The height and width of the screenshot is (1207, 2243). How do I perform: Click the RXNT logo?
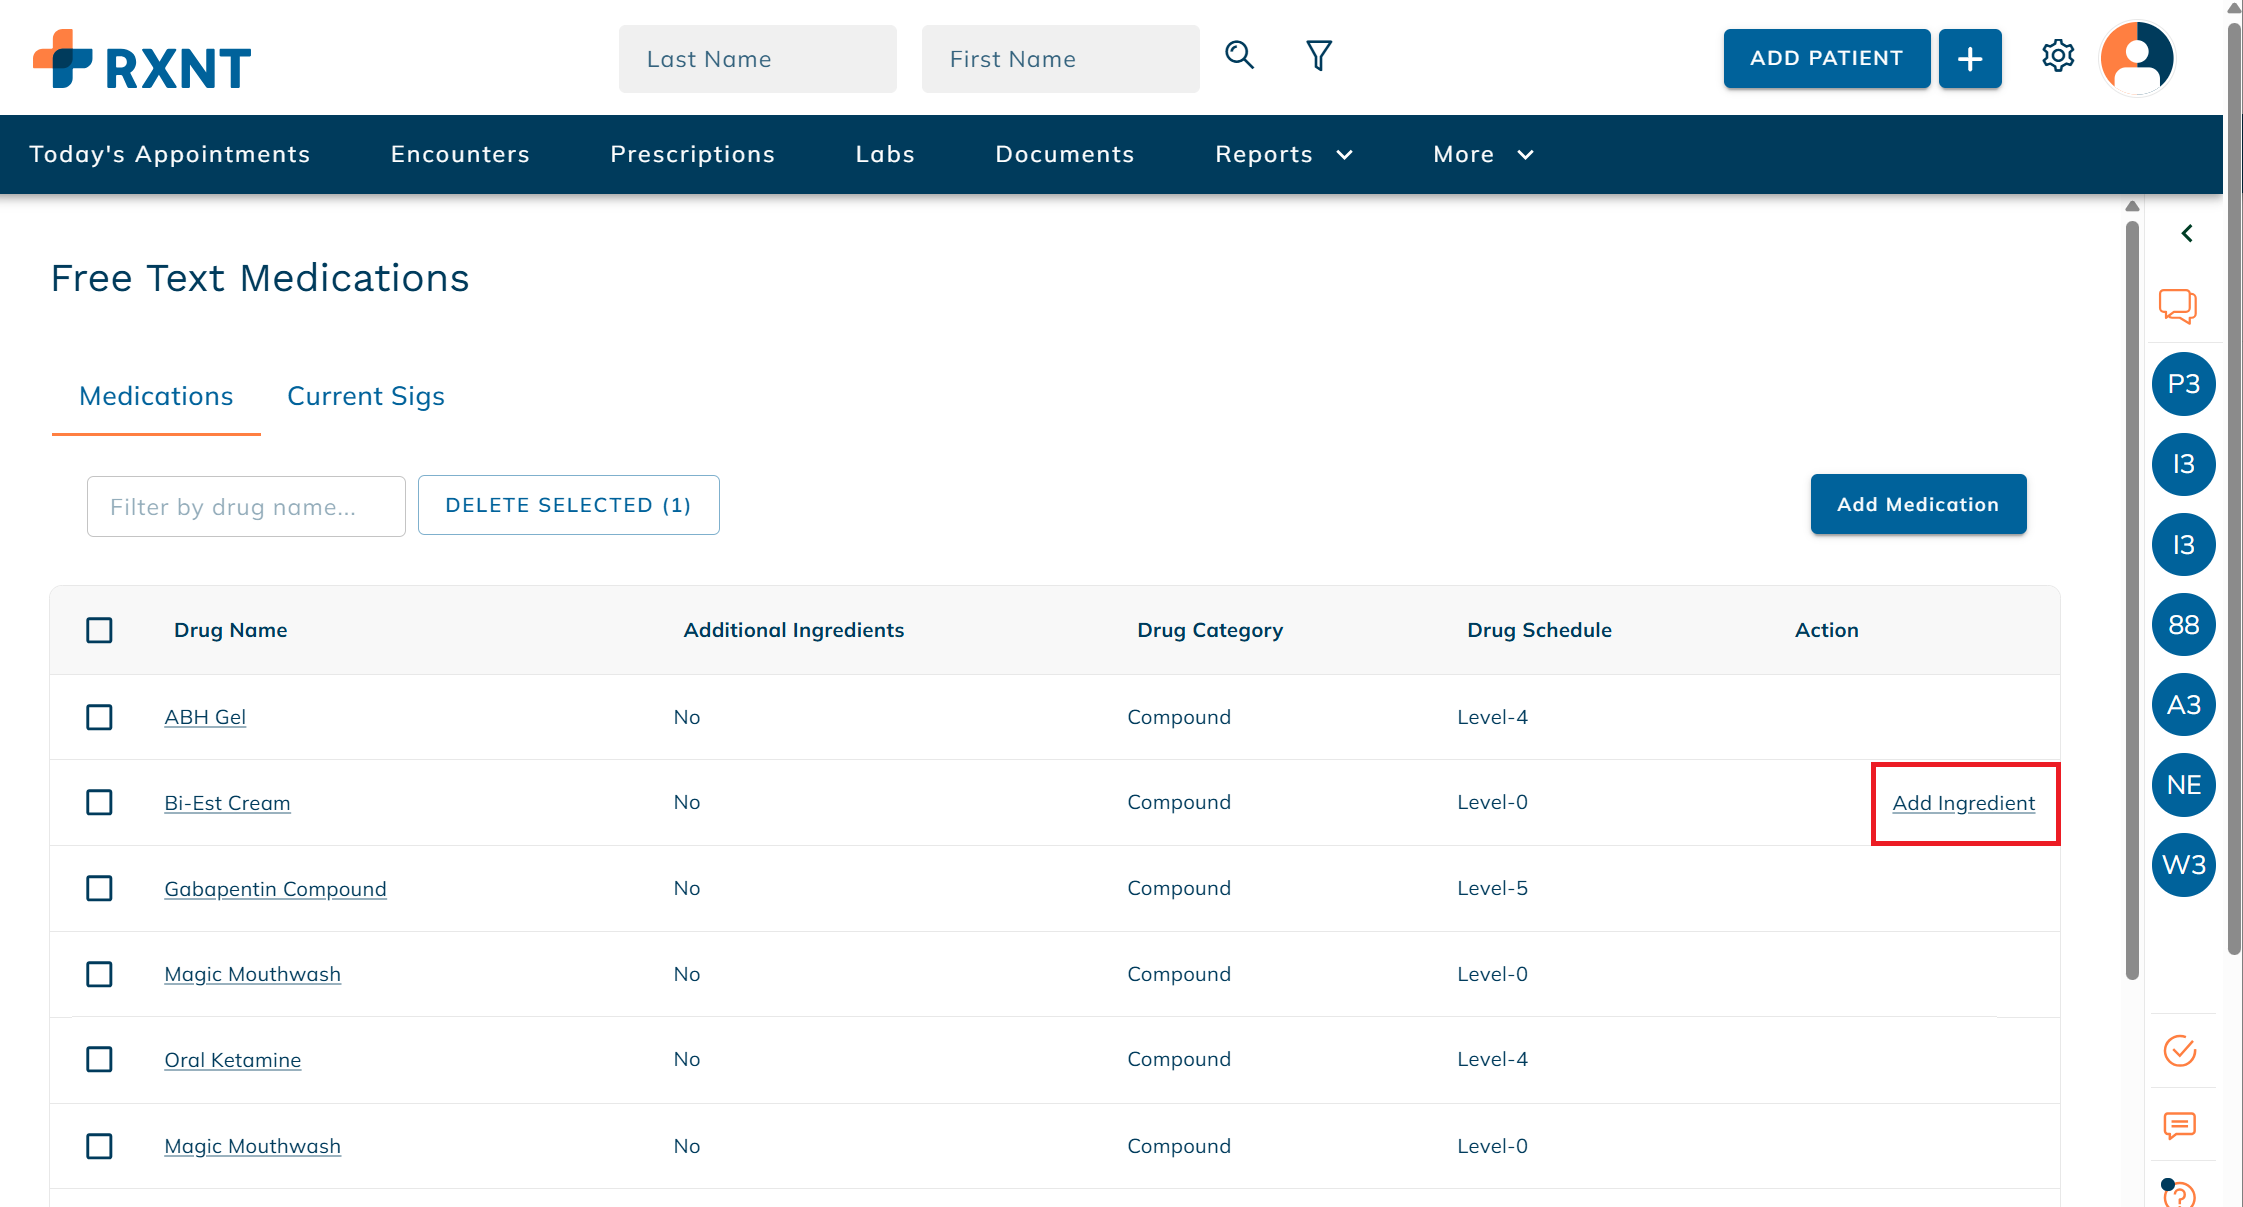(x=140, y=60)
